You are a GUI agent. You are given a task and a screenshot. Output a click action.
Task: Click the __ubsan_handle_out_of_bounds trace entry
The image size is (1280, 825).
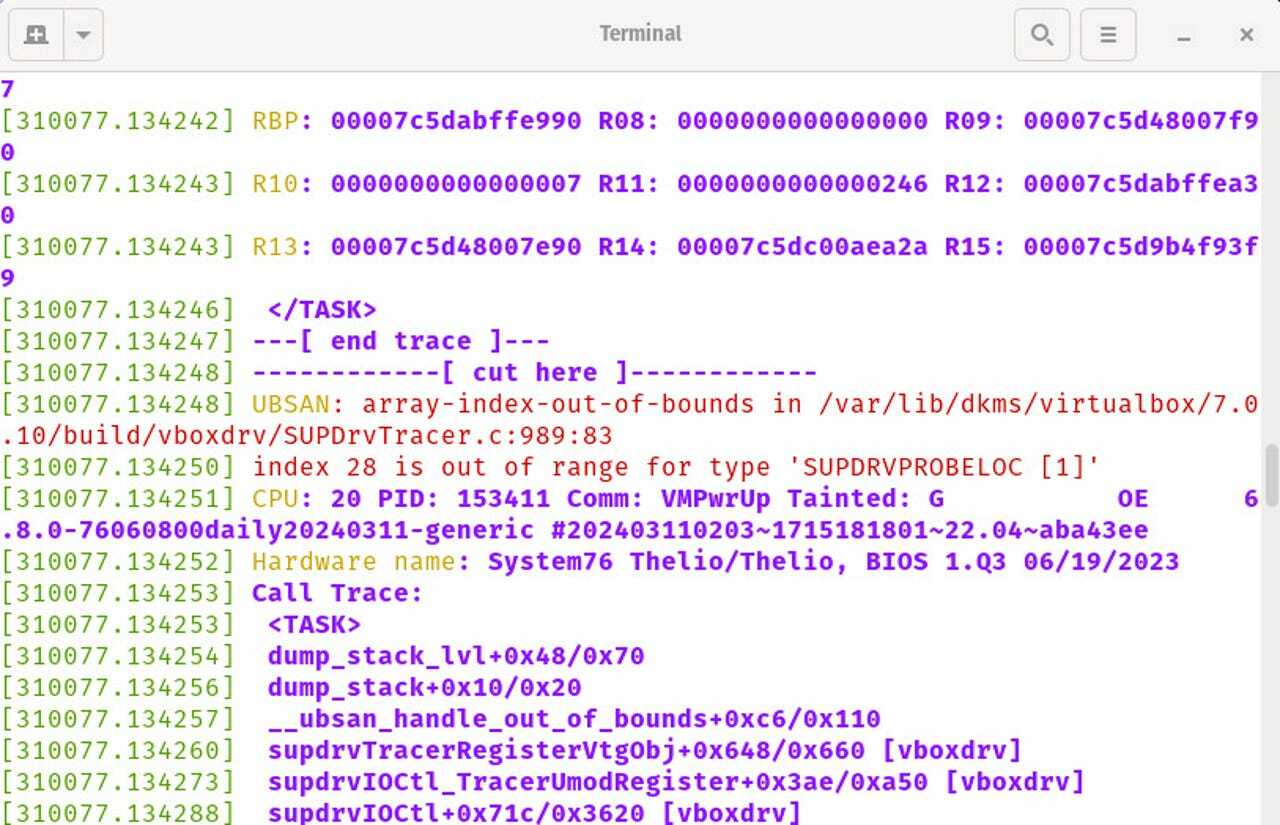tap(573, 719)
